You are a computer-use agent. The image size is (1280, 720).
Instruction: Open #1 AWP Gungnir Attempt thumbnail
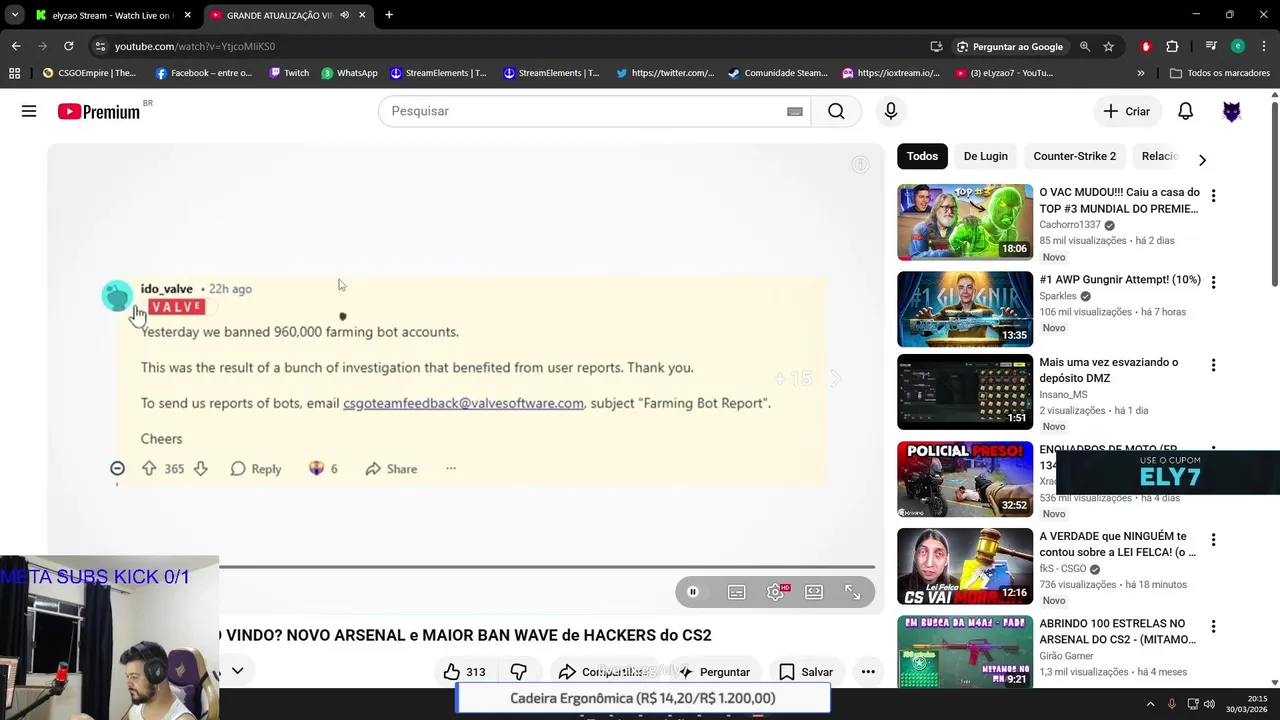click(965, 309)
